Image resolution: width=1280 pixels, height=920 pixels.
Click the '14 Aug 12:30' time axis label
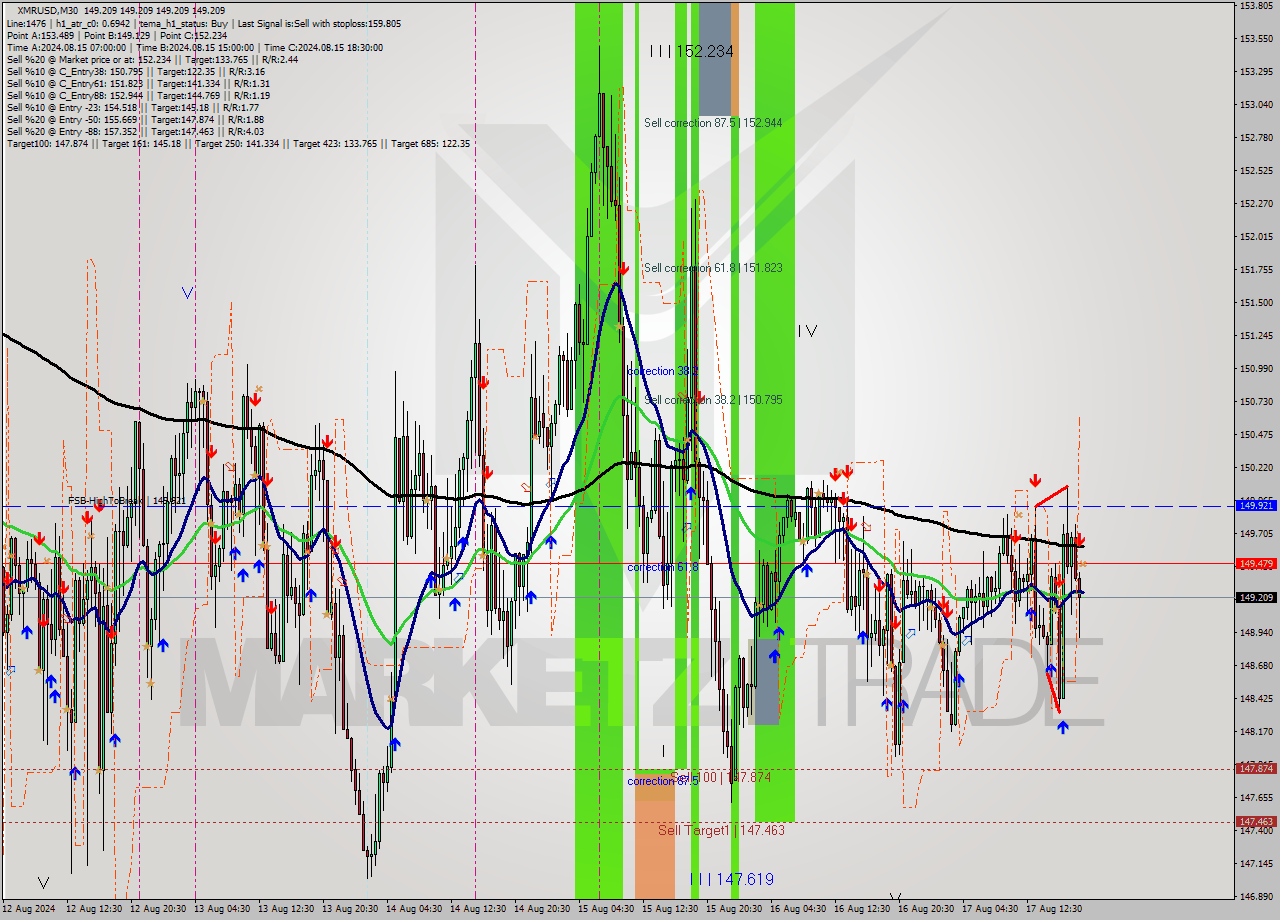[477, 909]
